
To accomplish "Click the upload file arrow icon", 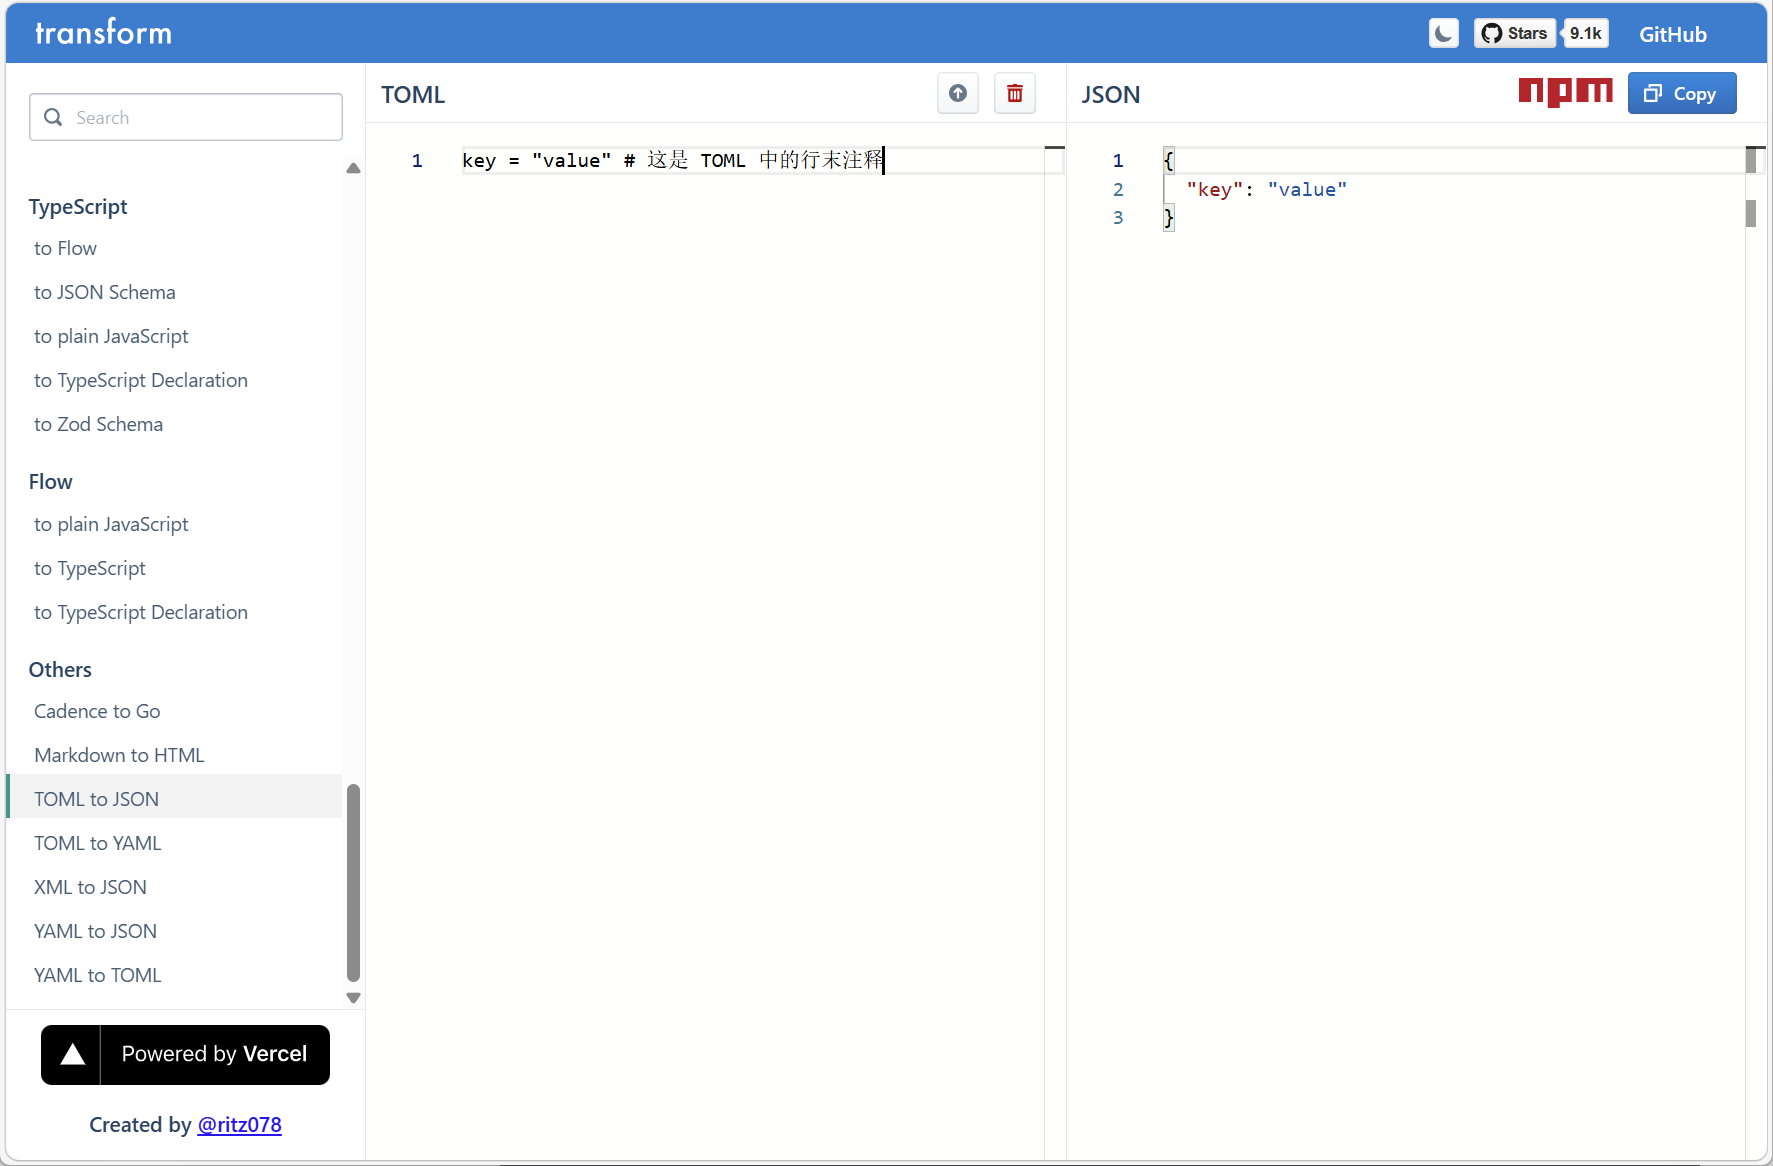I will (x=957, y=94).
